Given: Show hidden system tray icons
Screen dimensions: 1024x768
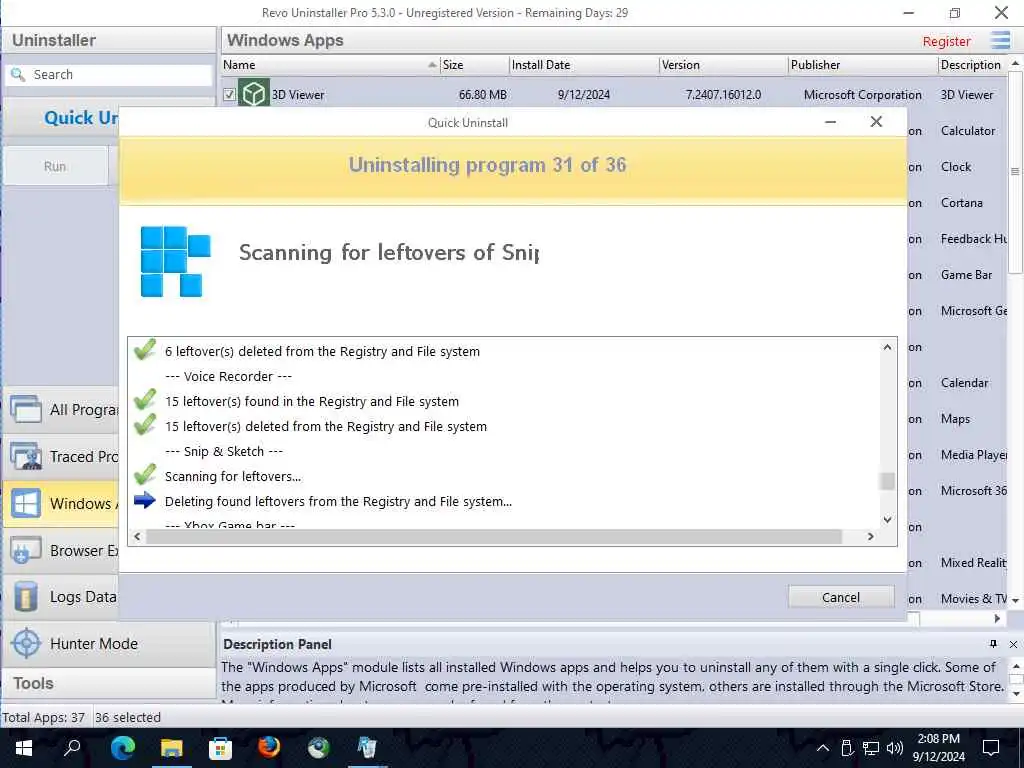Looking at the screenshot, I should pyautogui.click(x=823, y=748).
